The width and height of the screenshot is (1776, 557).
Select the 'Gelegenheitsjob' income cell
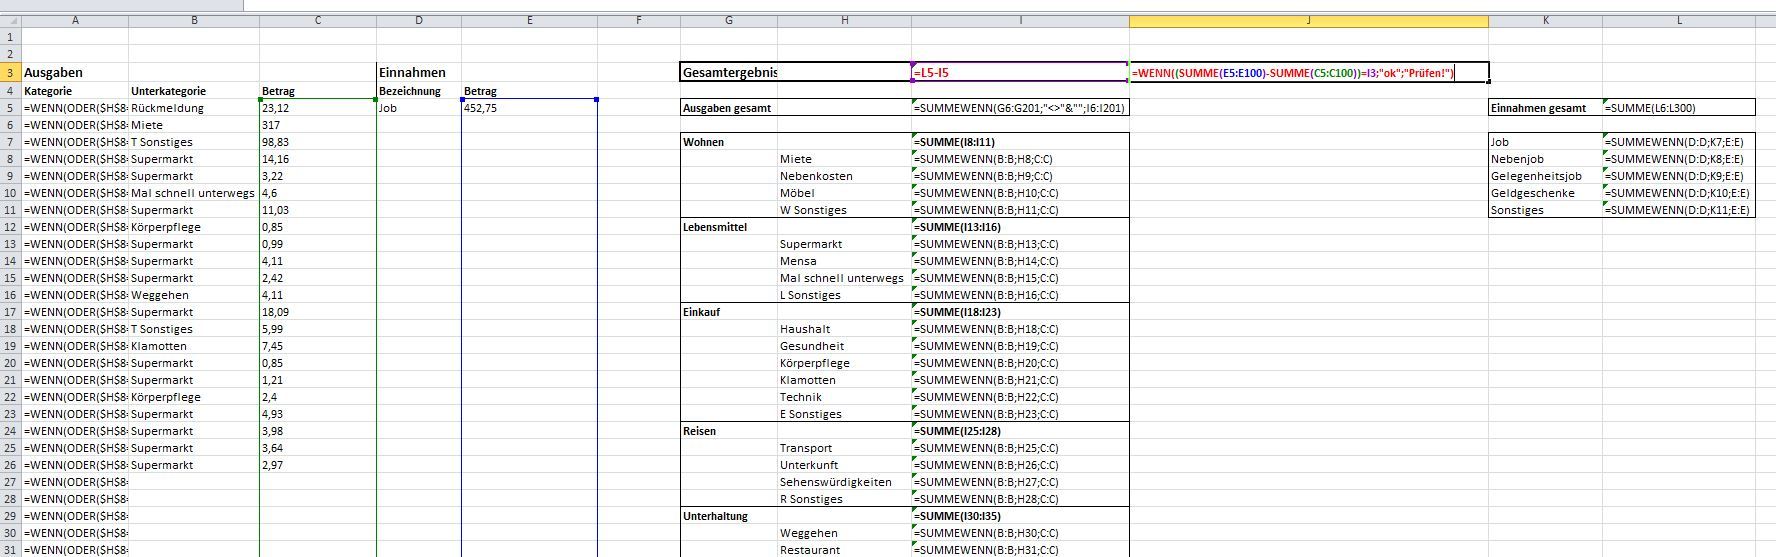(1545, 176)
